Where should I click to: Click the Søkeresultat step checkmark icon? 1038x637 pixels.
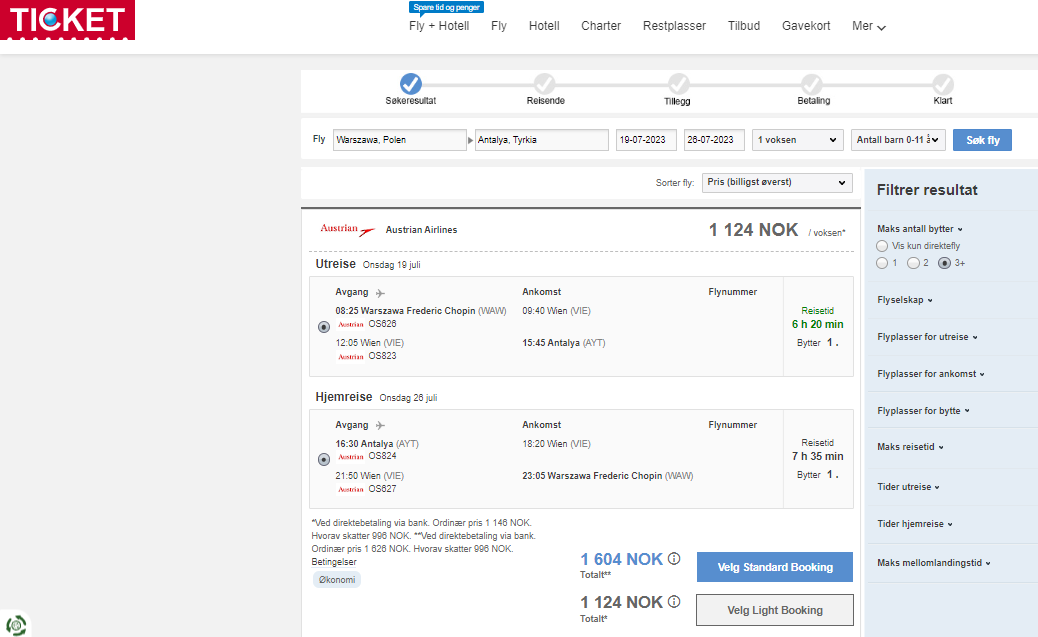(410, 84)
